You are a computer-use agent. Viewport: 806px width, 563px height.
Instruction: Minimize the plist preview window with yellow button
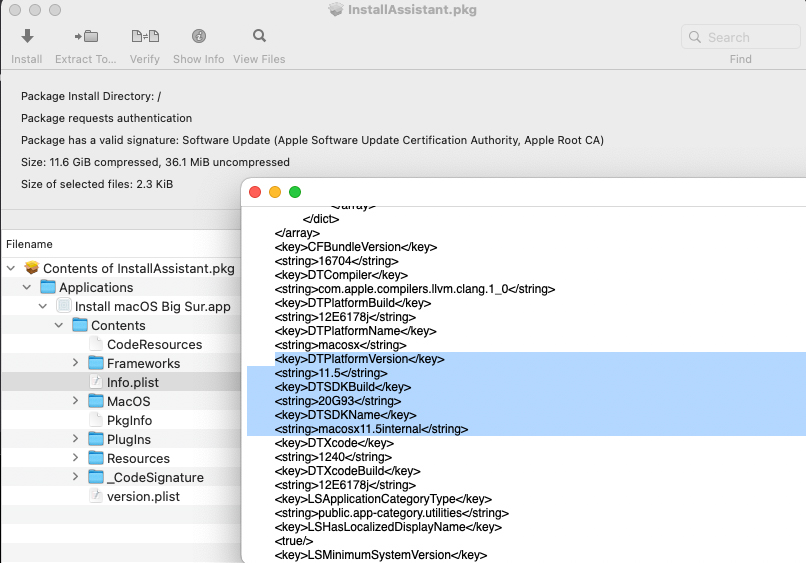pos(275,192)
